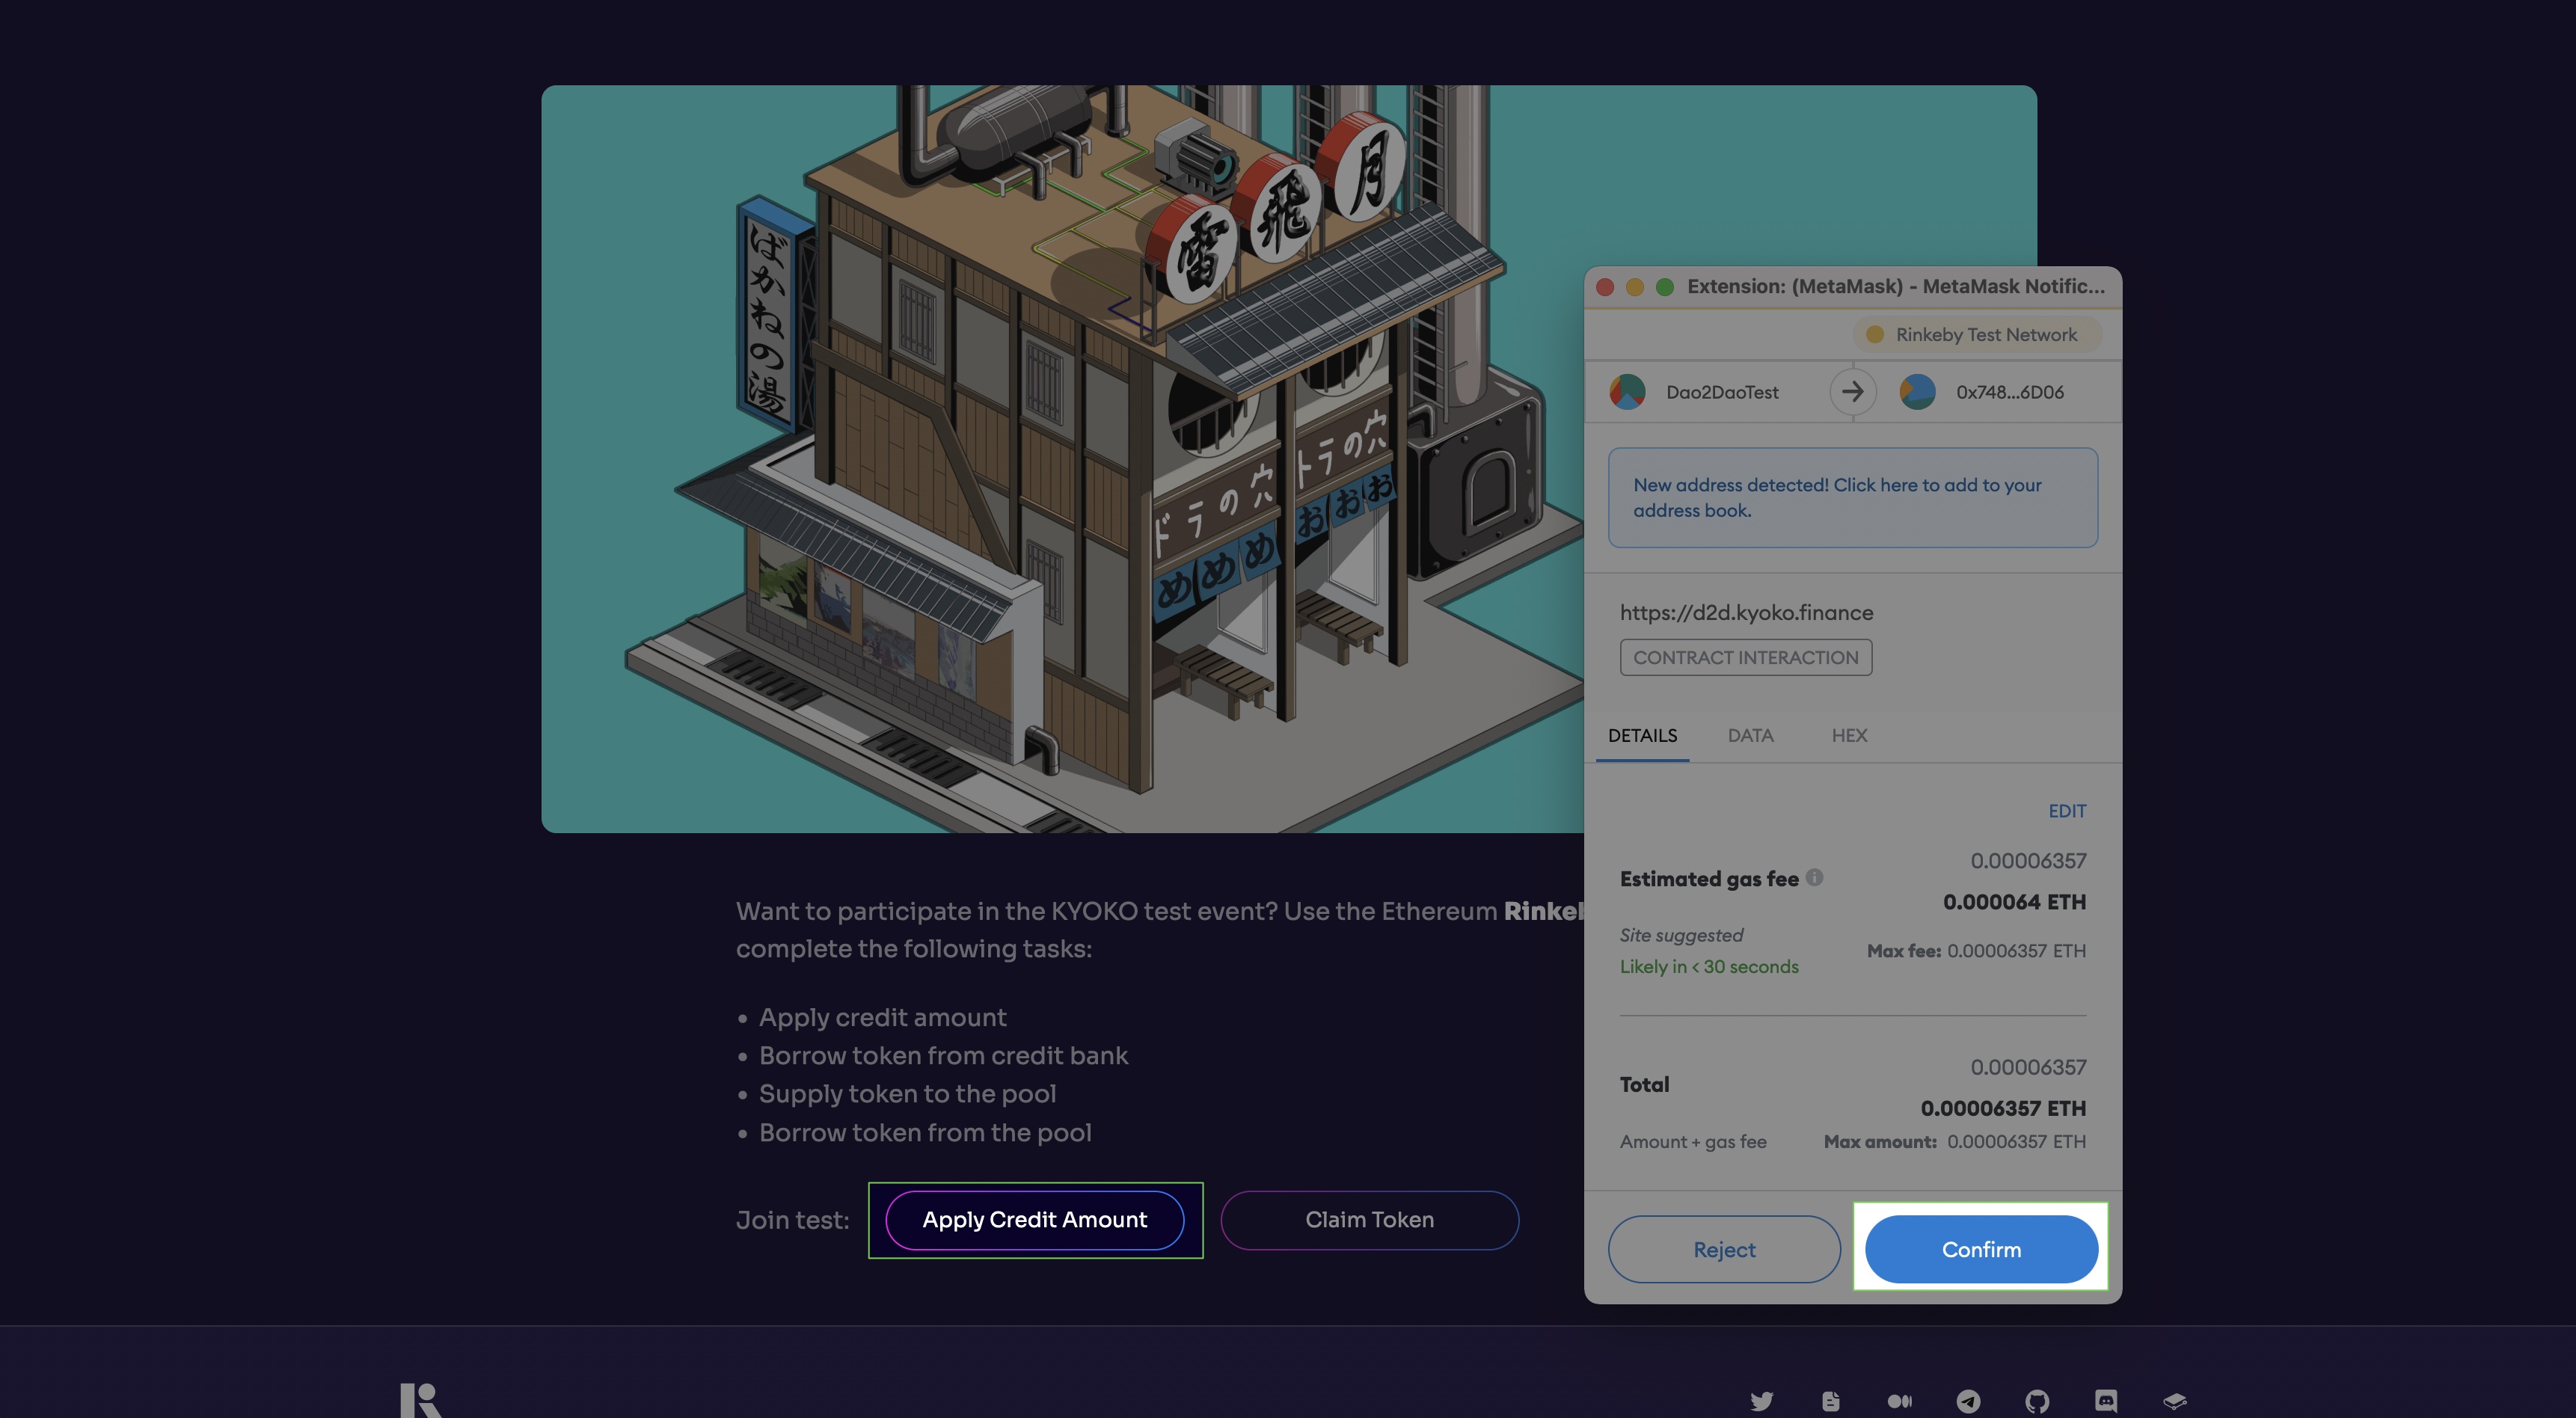Viewport: 2576px width, 1418px height.
Task: Click the New address detected notice
Action: click(1853, 497)
